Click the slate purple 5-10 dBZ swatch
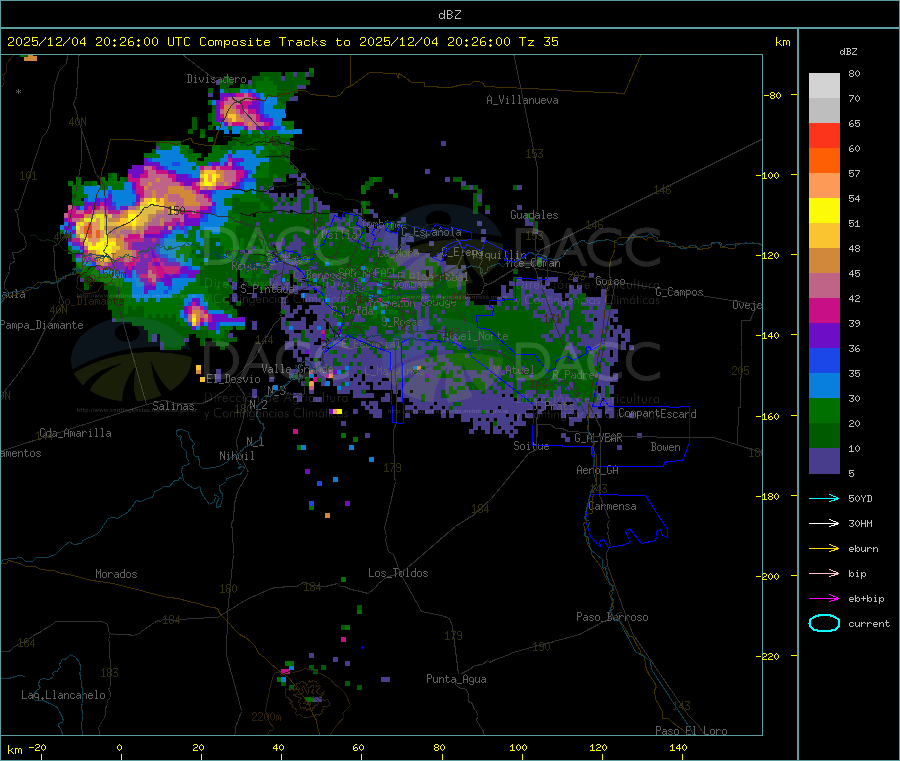Image resolution: width=900 pixels, height=761 pixels. click(x=824, y=461)
